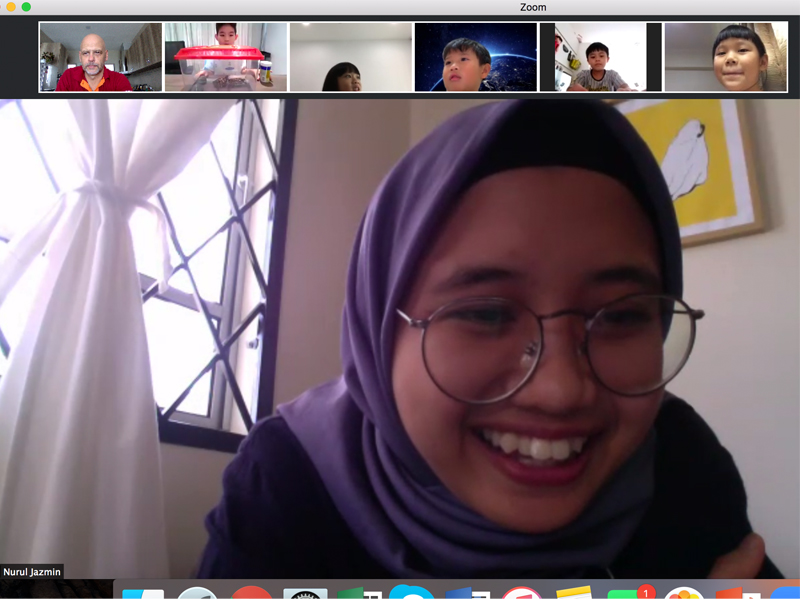The height and width of the screenshot is (600, 800).
Task: Open Photos from the Dock
Action: [684, 593]
